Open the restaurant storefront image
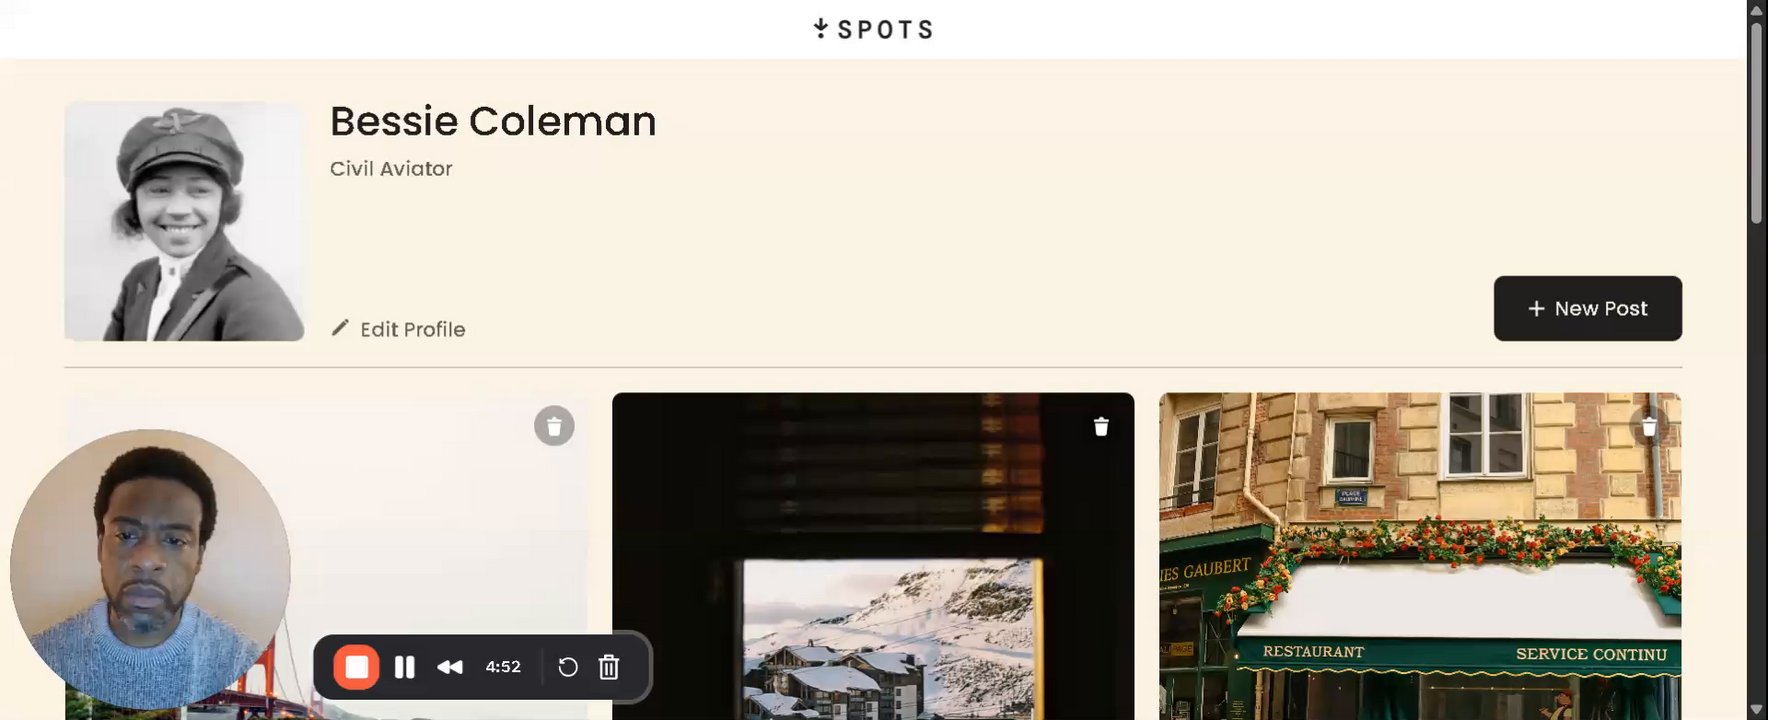 click(x=1420, y=556)
